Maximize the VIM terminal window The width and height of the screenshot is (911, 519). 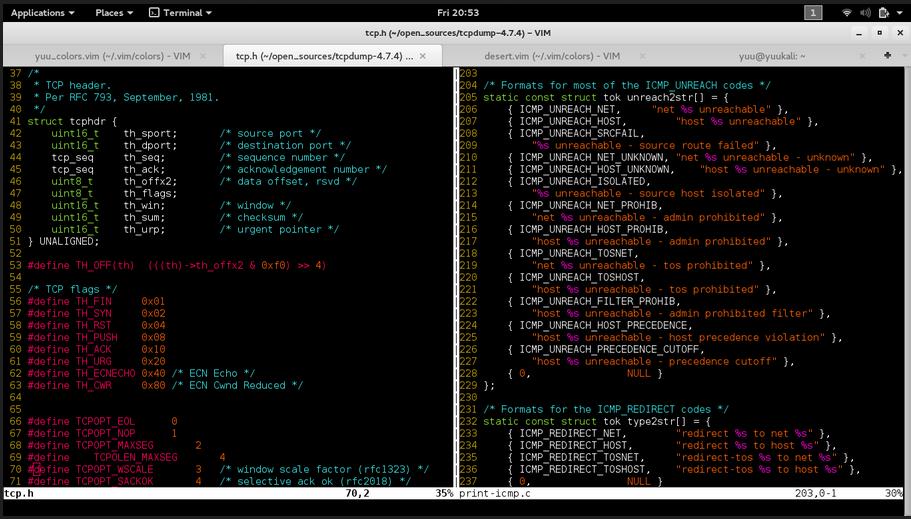880,33
